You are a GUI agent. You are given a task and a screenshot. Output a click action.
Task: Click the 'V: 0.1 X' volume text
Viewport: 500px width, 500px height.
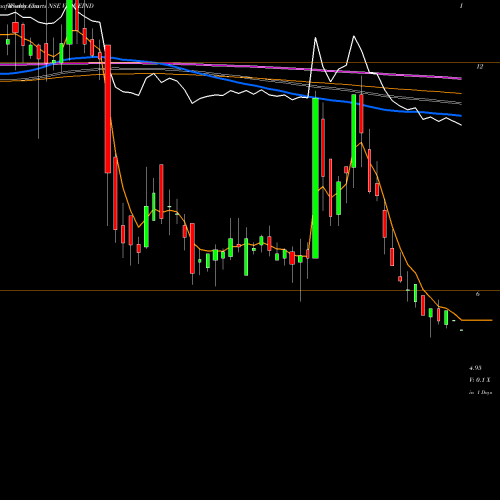(x=480, y=380)
